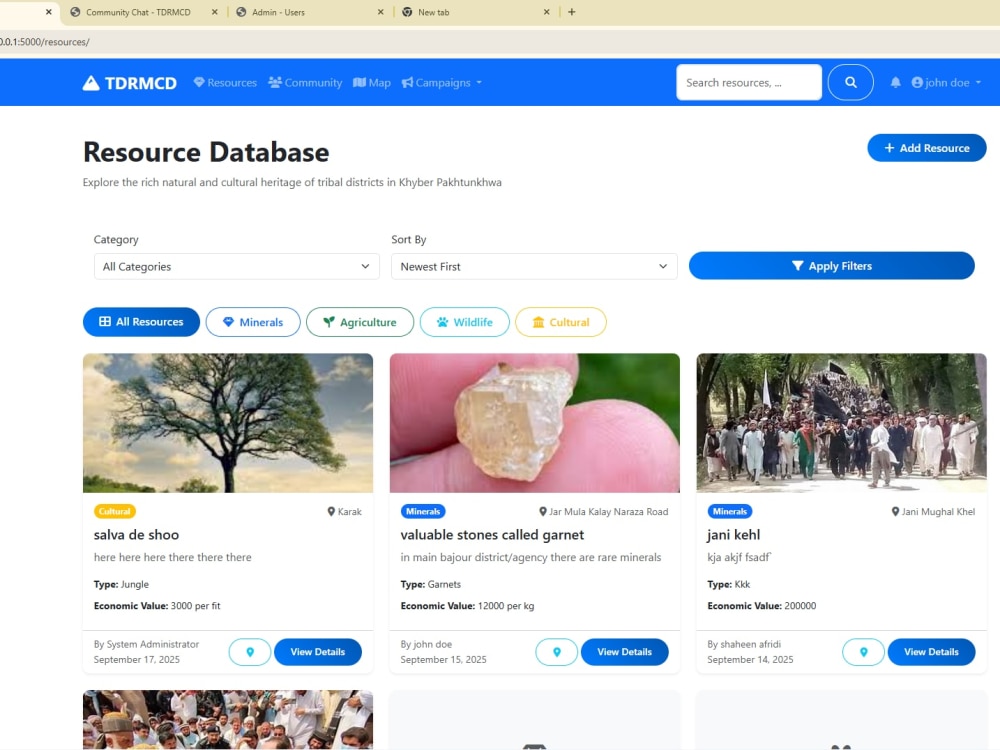Click the TDRMCD logo in navbar
The width and height of the screenshot is (1000, 750).
129,83
